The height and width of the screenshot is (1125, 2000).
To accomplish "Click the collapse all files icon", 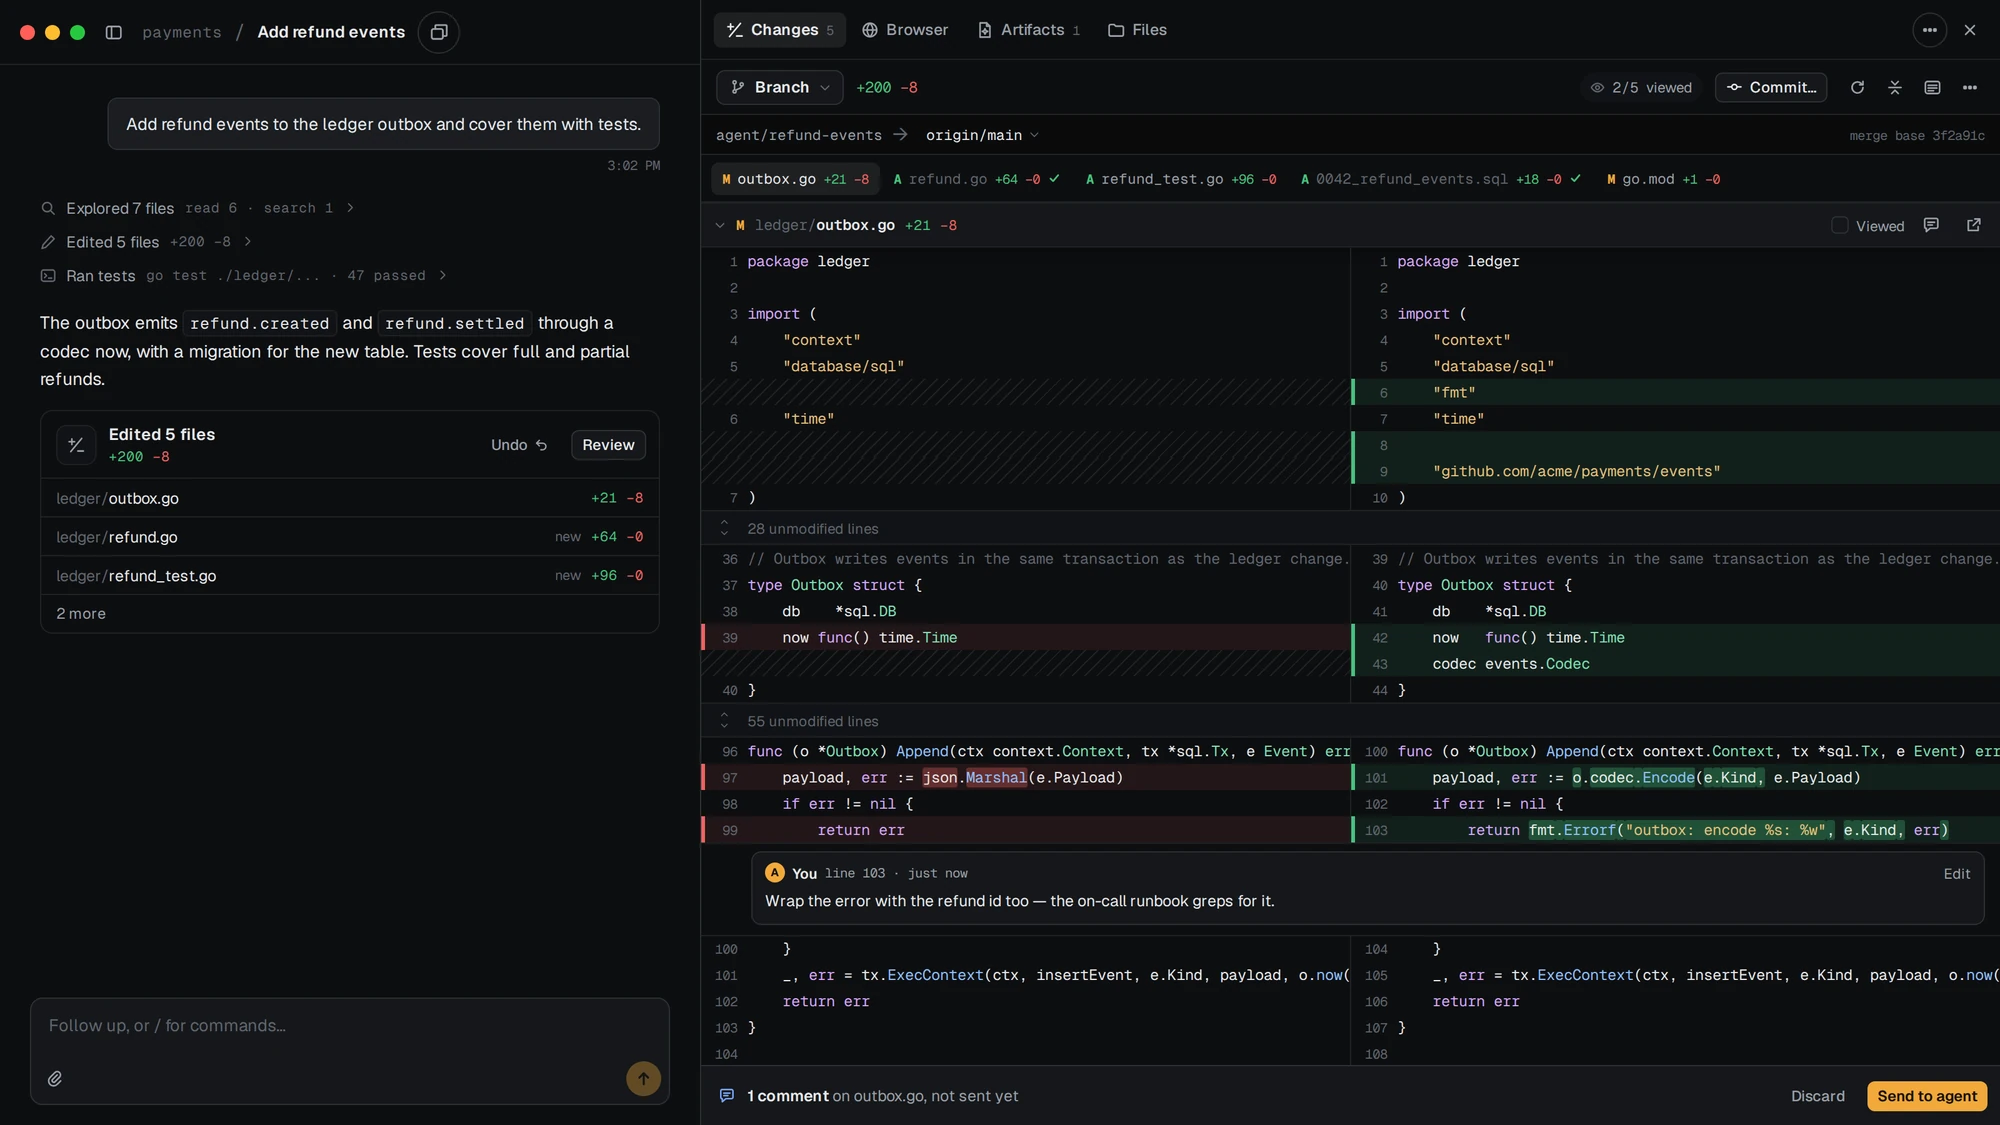I will [x=1894, y=87].
